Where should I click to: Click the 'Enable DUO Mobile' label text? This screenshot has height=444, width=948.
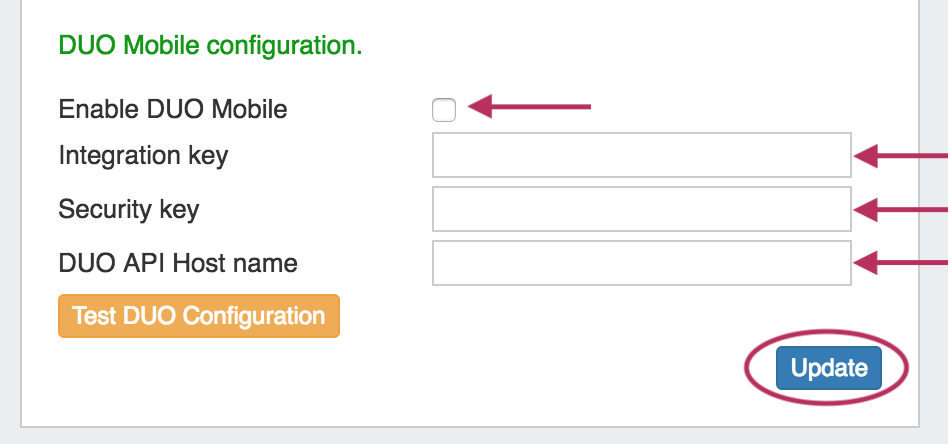173,109
